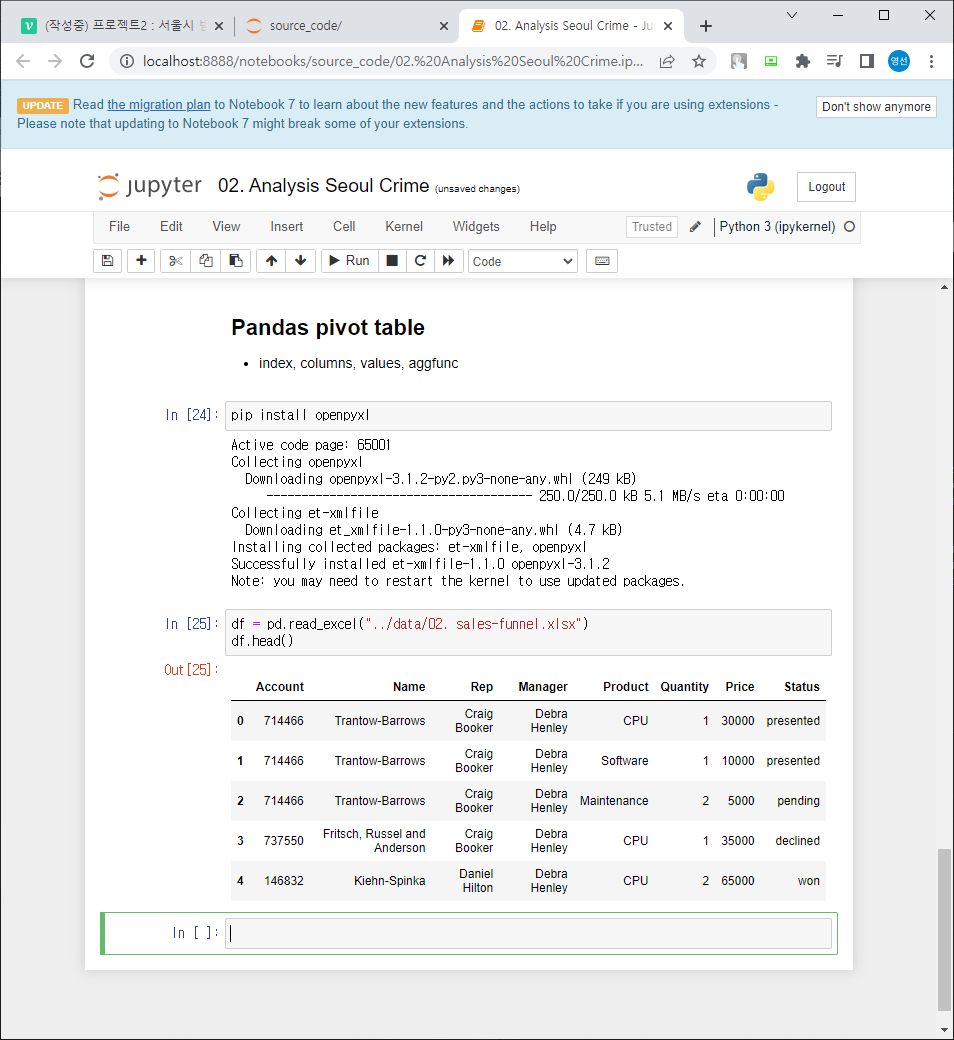Click the empty code cell input
This screenshot has height=1040, width=954.
528,933
